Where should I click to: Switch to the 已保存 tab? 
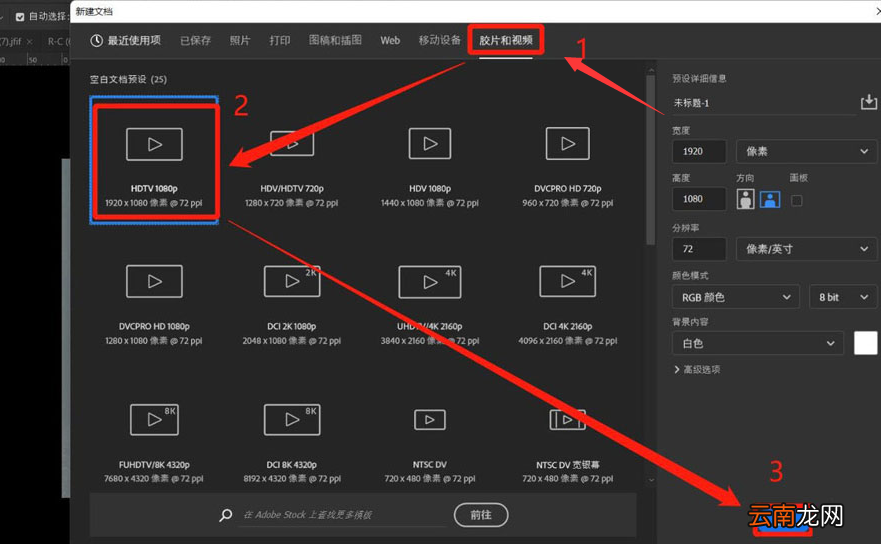tap(196, 40)
